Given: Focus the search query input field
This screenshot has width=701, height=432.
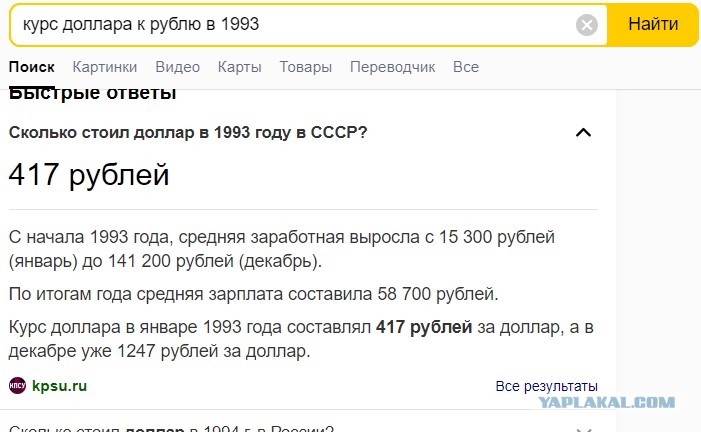Looking at the screenshot, I should click(x=290, y=25).
